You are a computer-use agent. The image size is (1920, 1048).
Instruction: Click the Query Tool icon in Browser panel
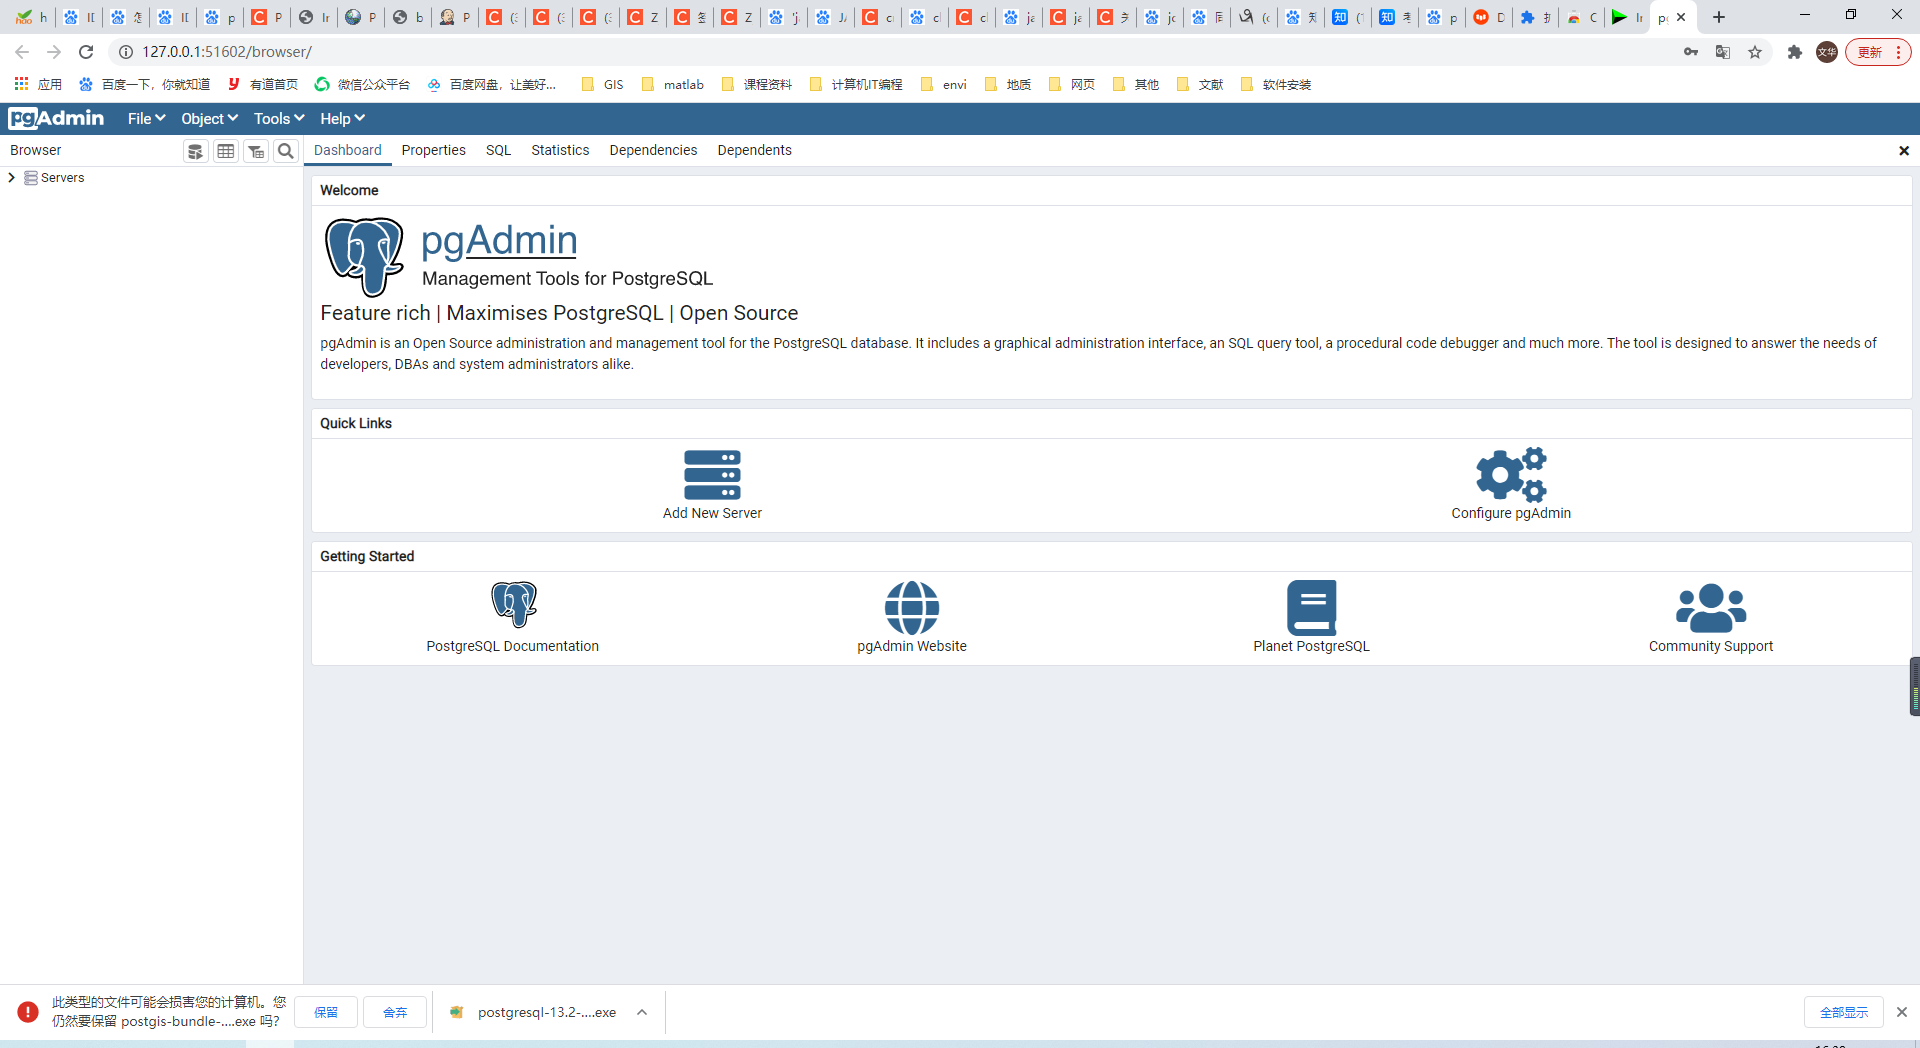pos(196,151)
